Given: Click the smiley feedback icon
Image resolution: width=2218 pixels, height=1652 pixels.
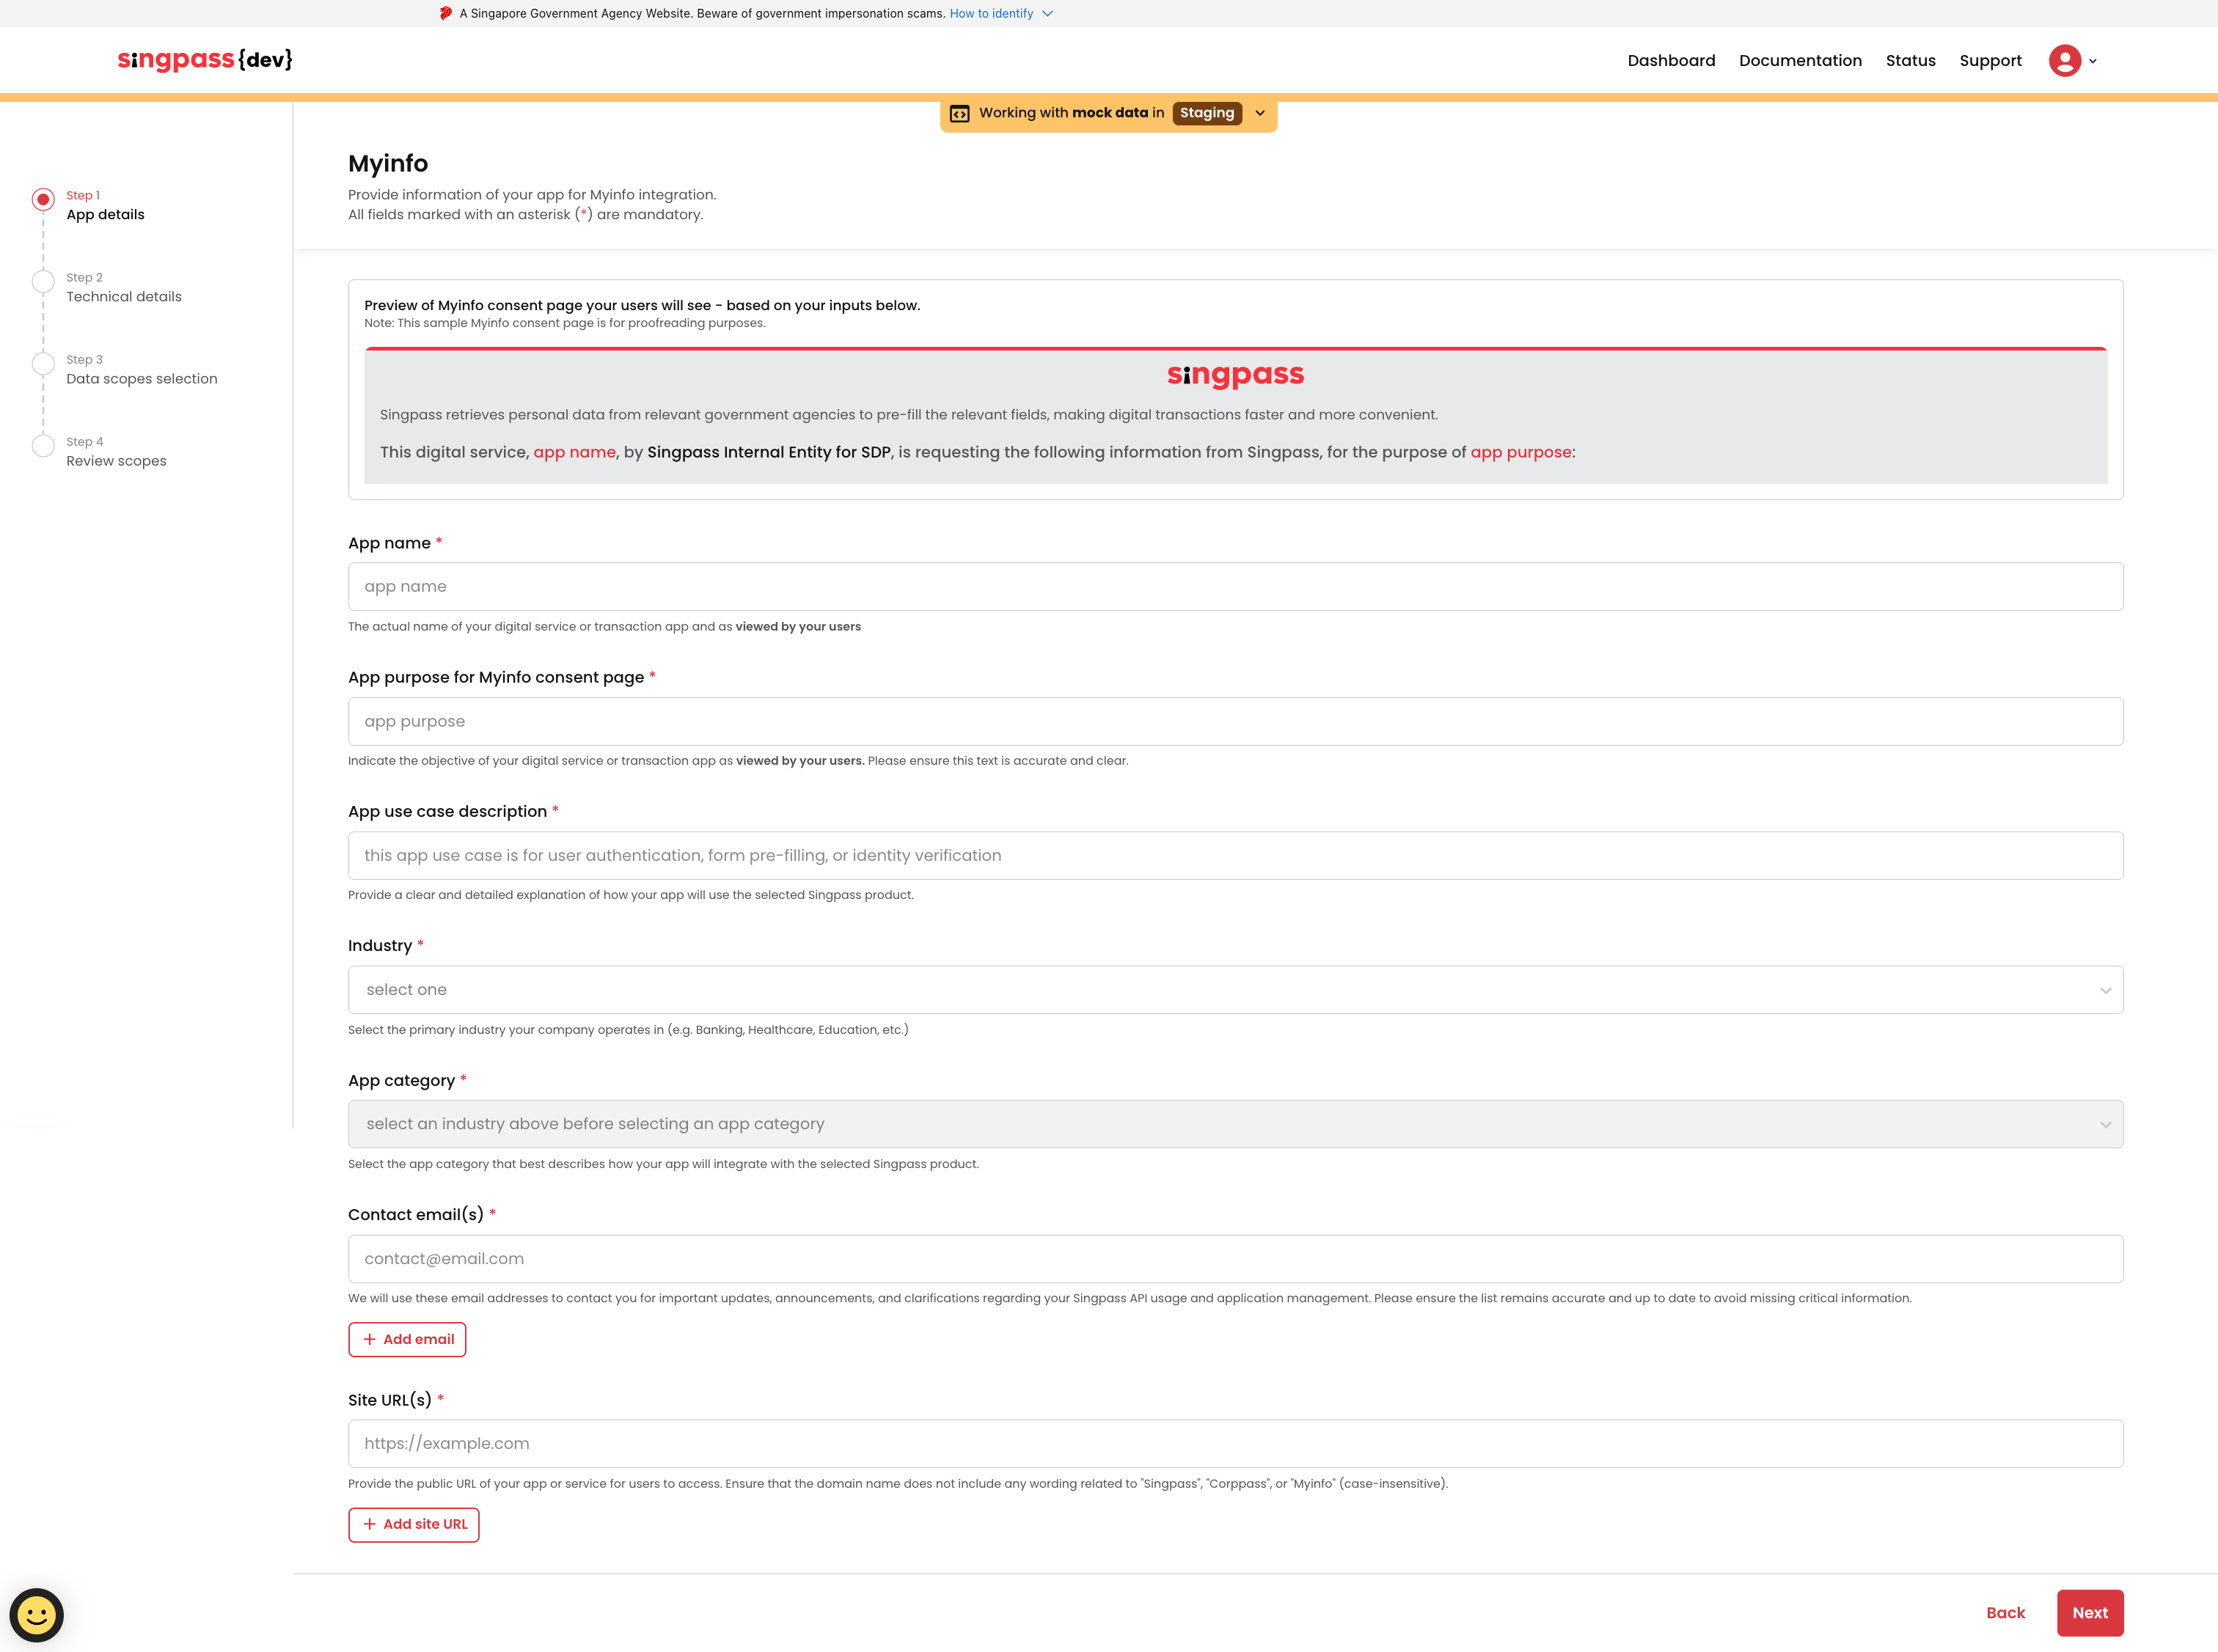Looking at the screenshot, I should click(37, 1614).
